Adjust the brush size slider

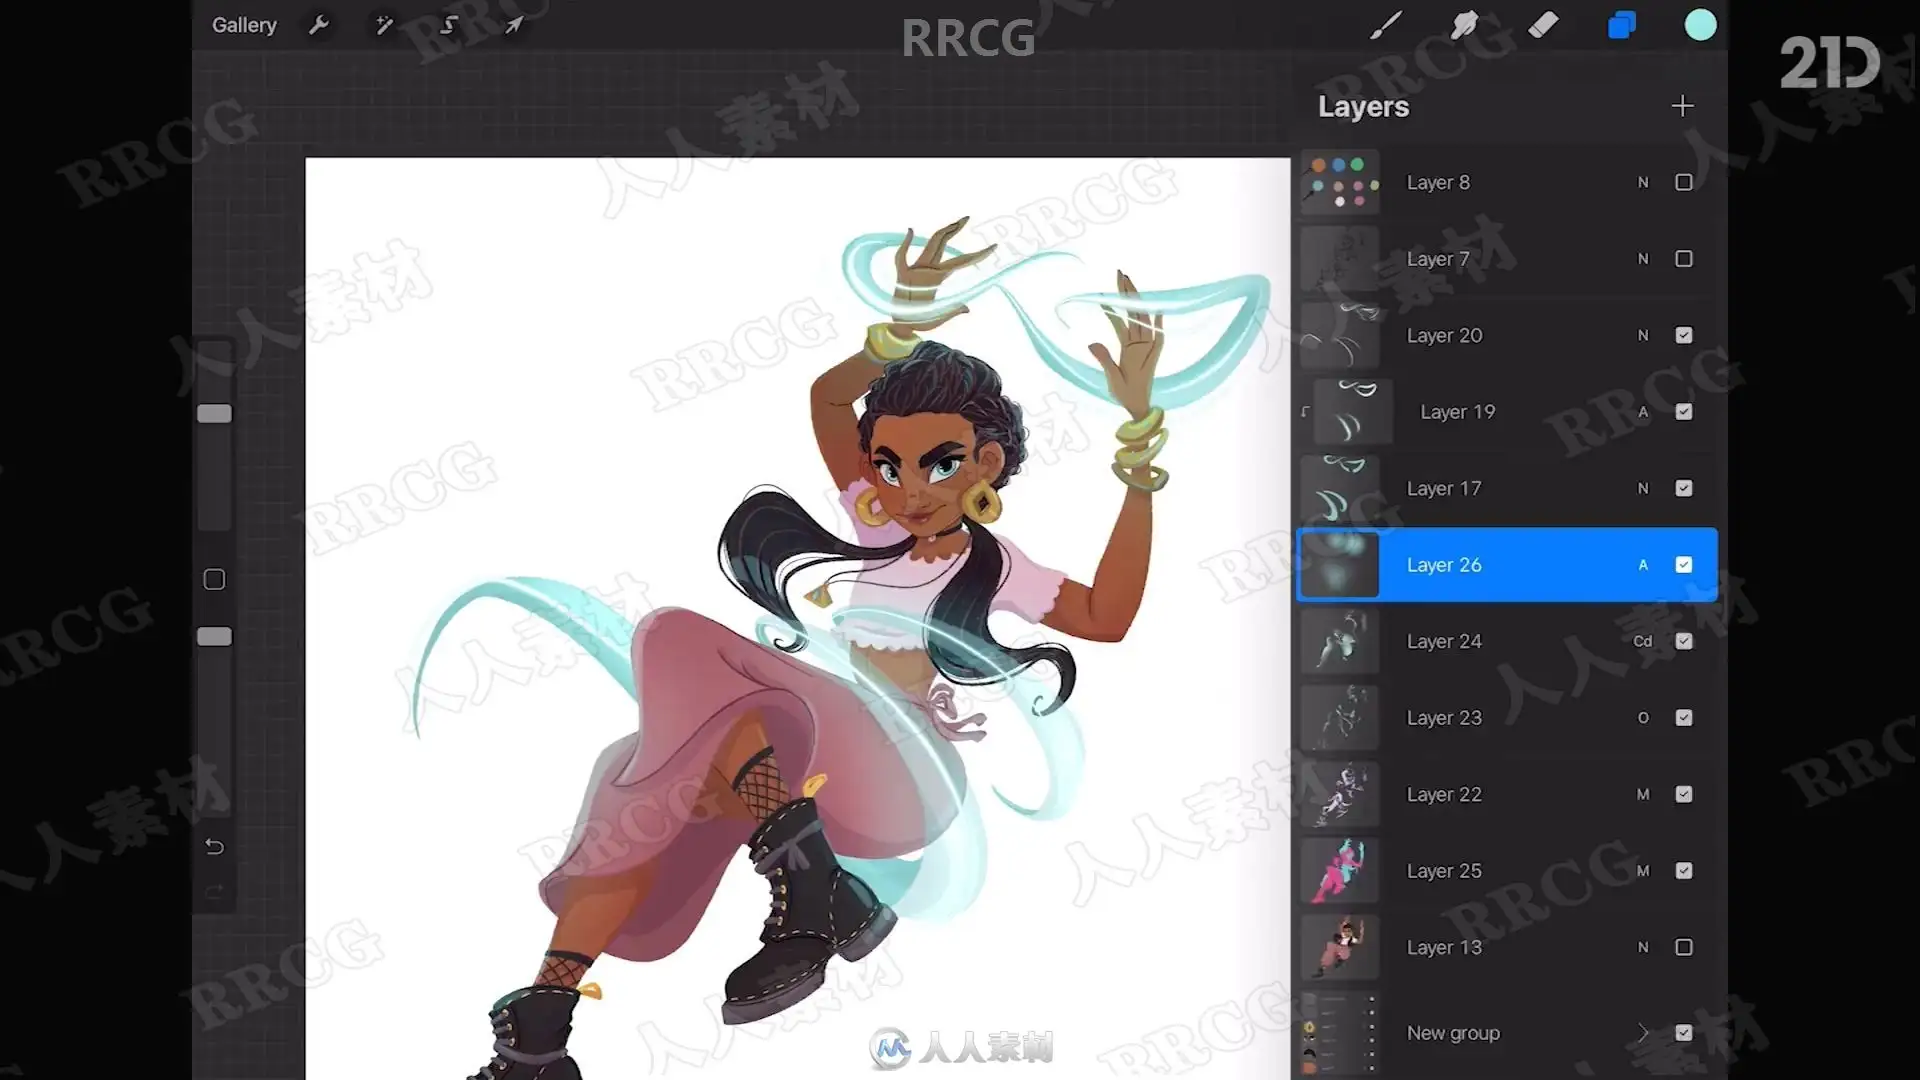(214, 414)
